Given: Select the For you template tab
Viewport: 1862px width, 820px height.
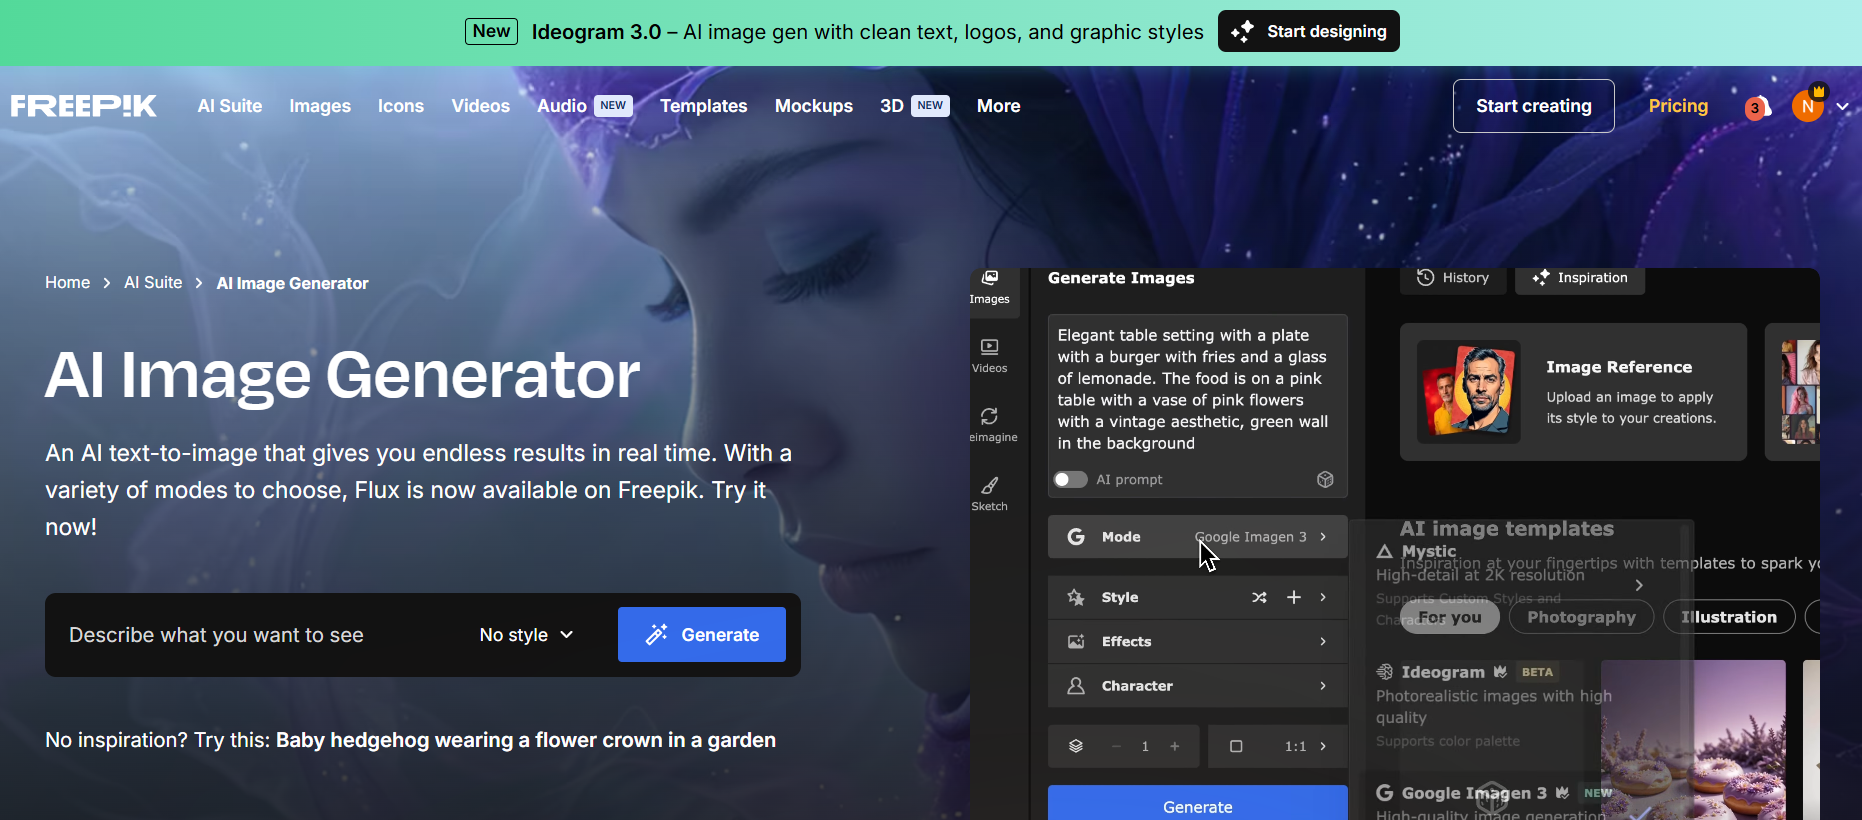Looking at the screenshot, I should [x=1449, y=617].
